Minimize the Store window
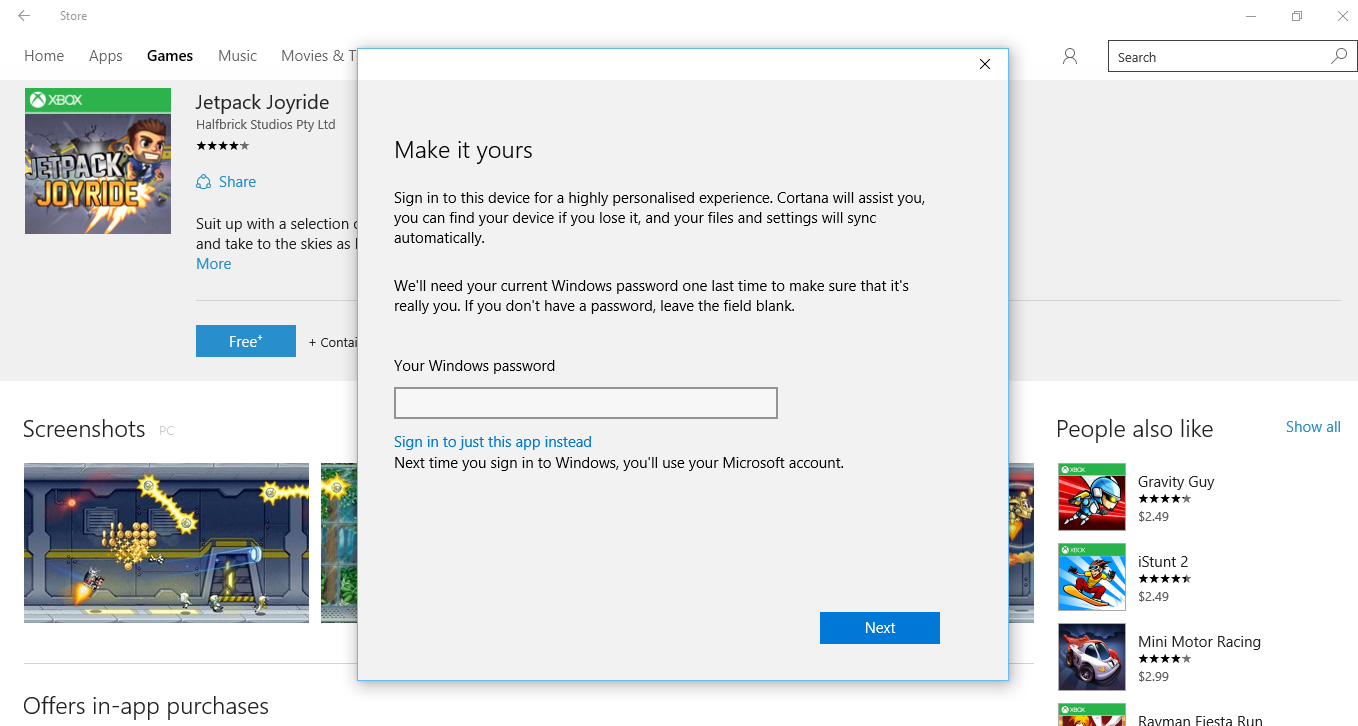 1251,16
